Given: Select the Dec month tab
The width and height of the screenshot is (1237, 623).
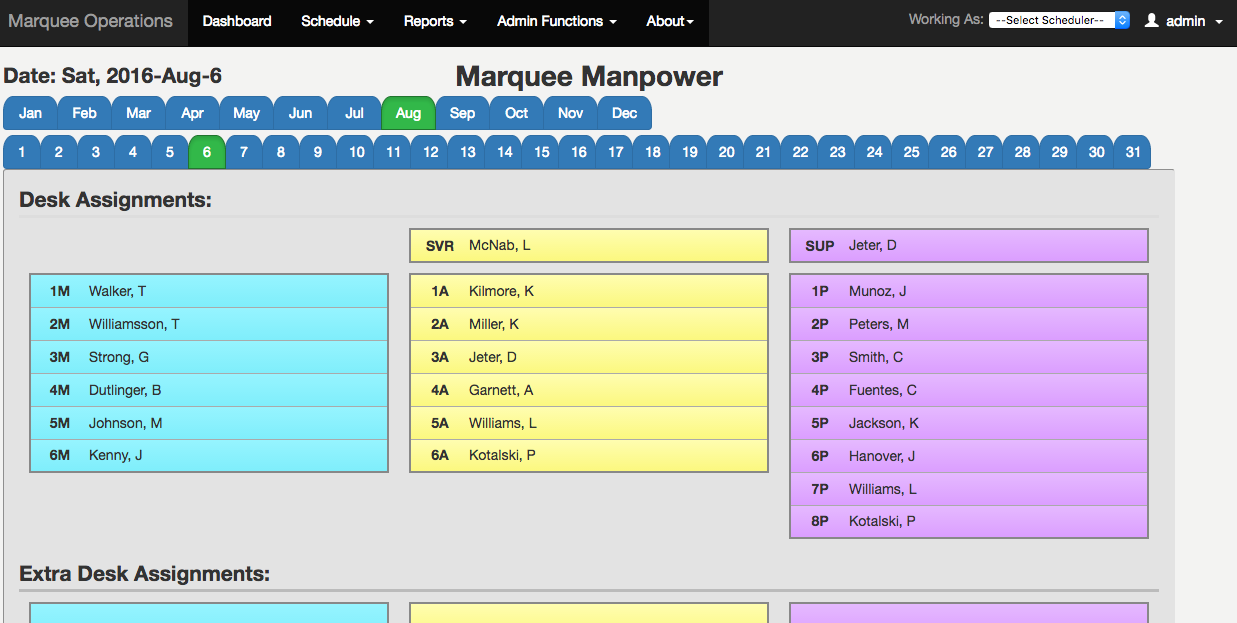Looking at the screenshot, I should click(x=624, y=113).
